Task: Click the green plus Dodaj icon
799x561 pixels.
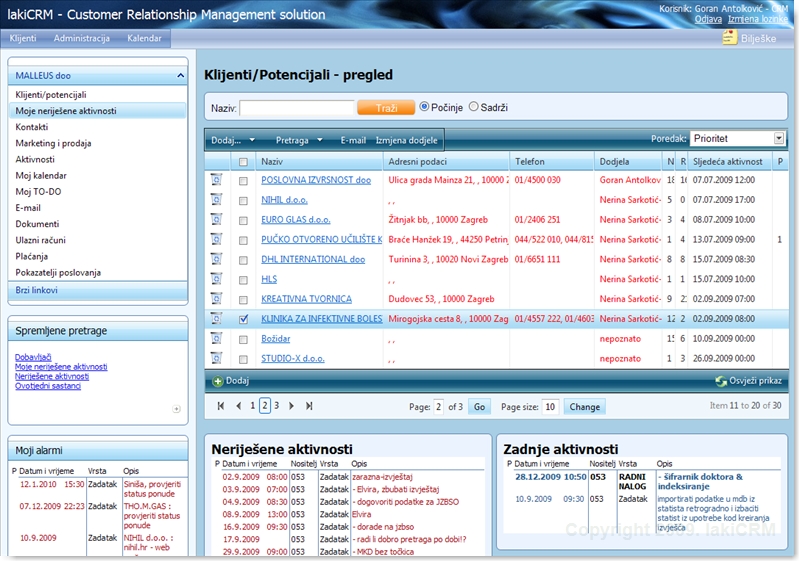Action: (217, 381)
